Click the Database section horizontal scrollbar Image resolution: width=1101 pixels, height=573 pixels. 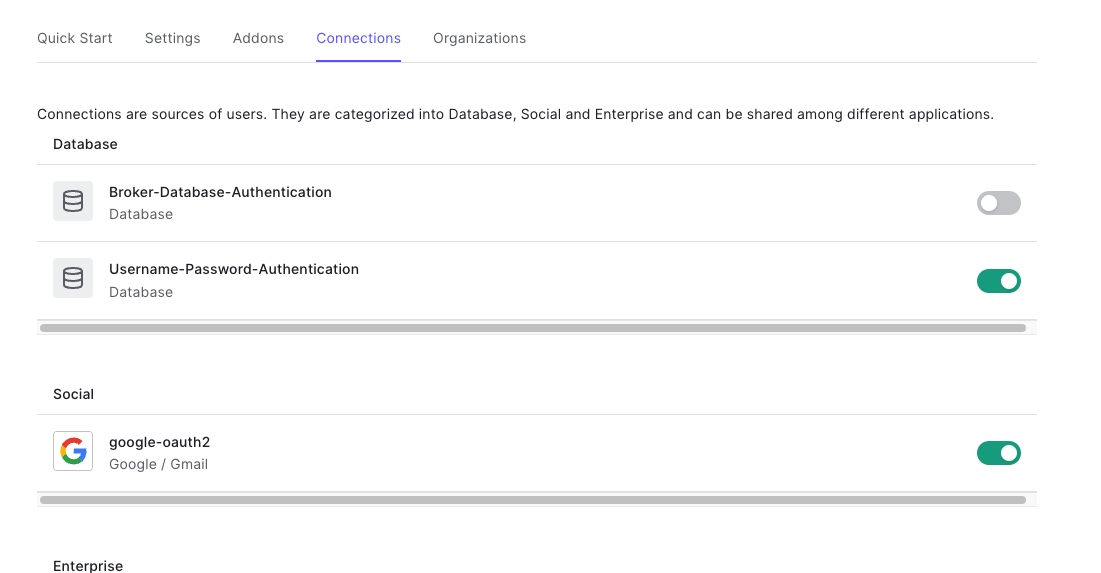(533, 328)
